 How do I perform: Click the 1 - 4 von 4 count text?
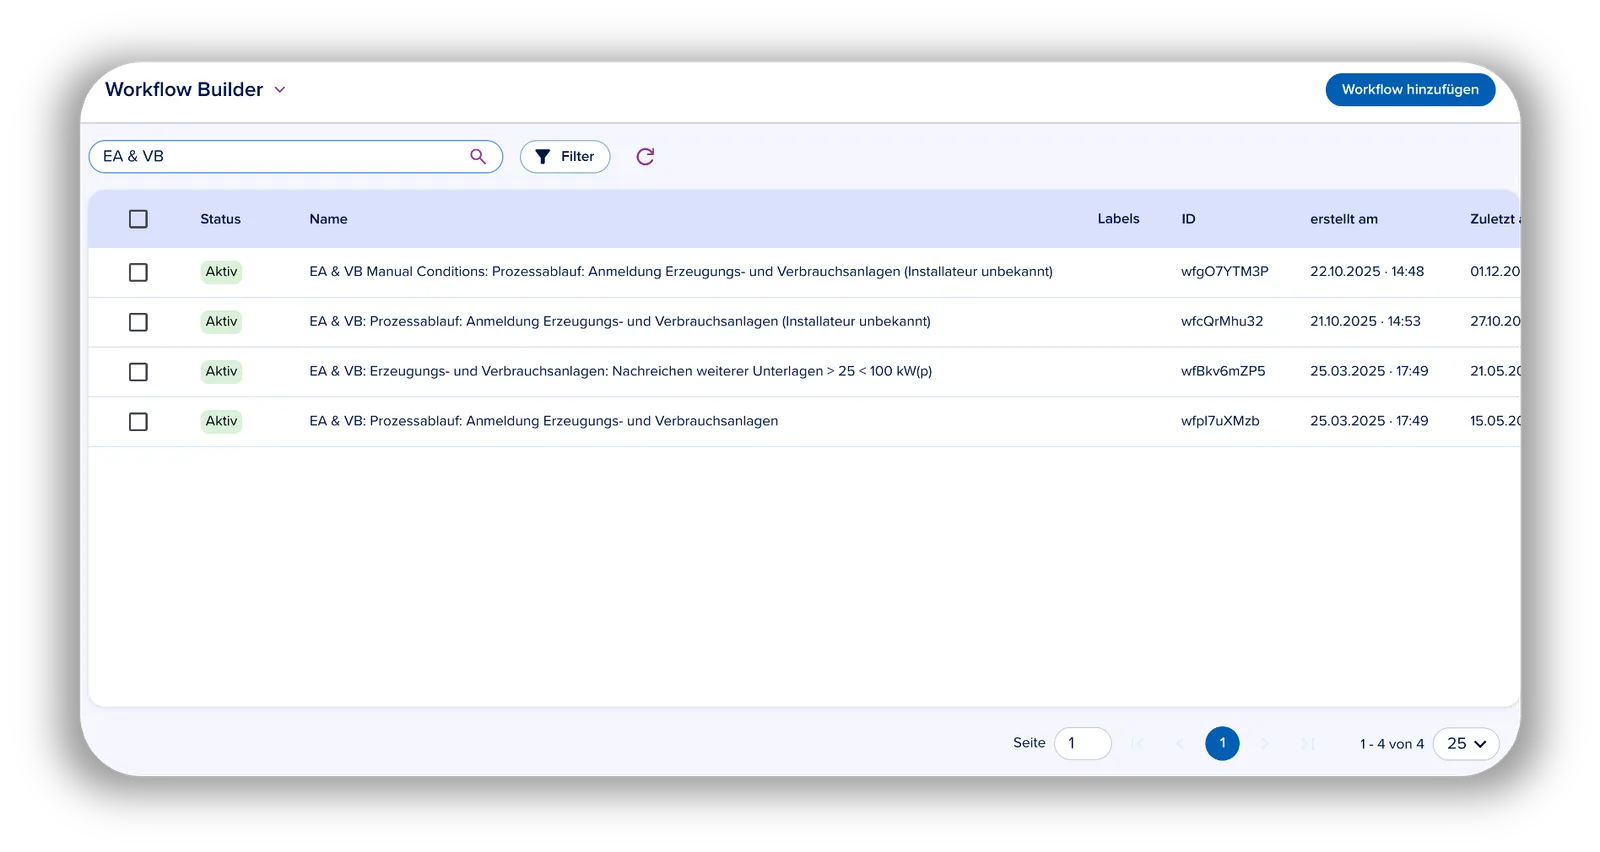point(1392,744)
